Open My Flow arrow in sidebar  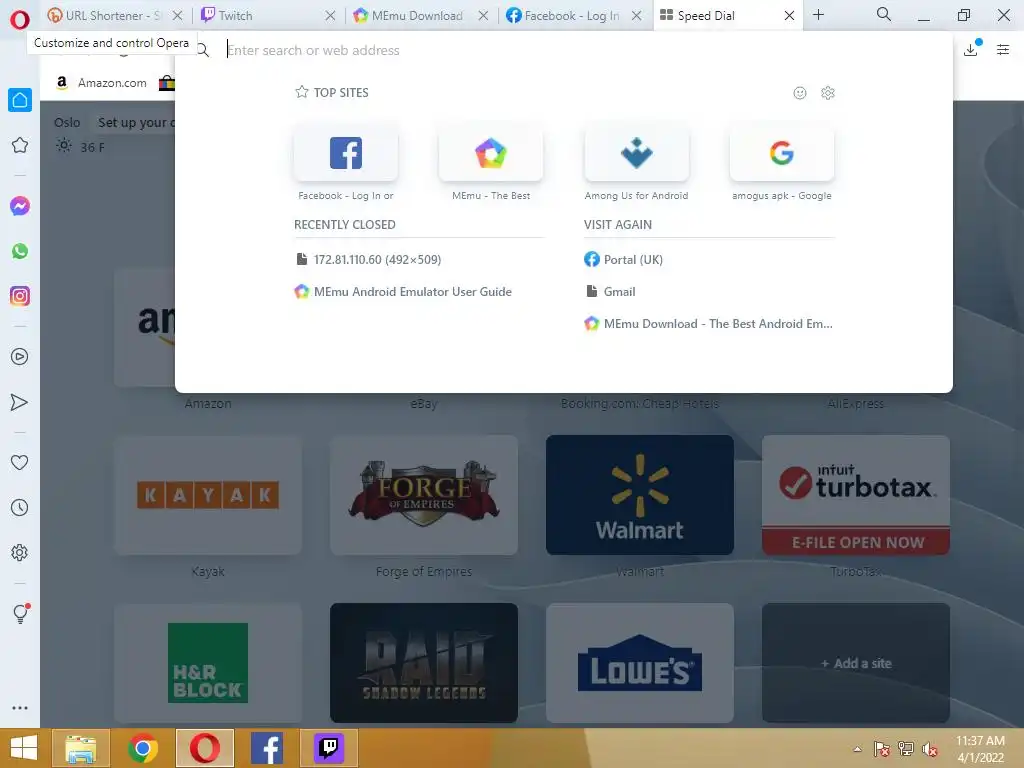tap(20, 402)
